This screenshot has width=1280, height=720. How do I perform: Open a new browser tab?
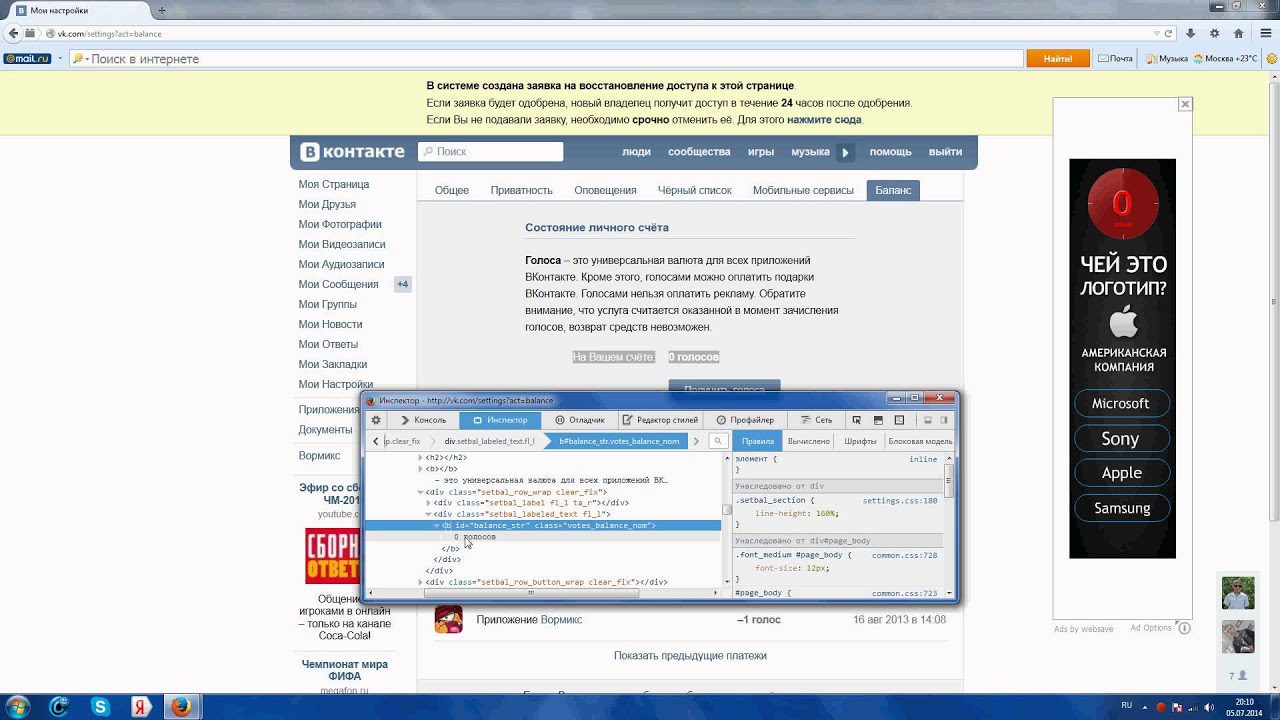pyautogui.click(x=162, y=10)
